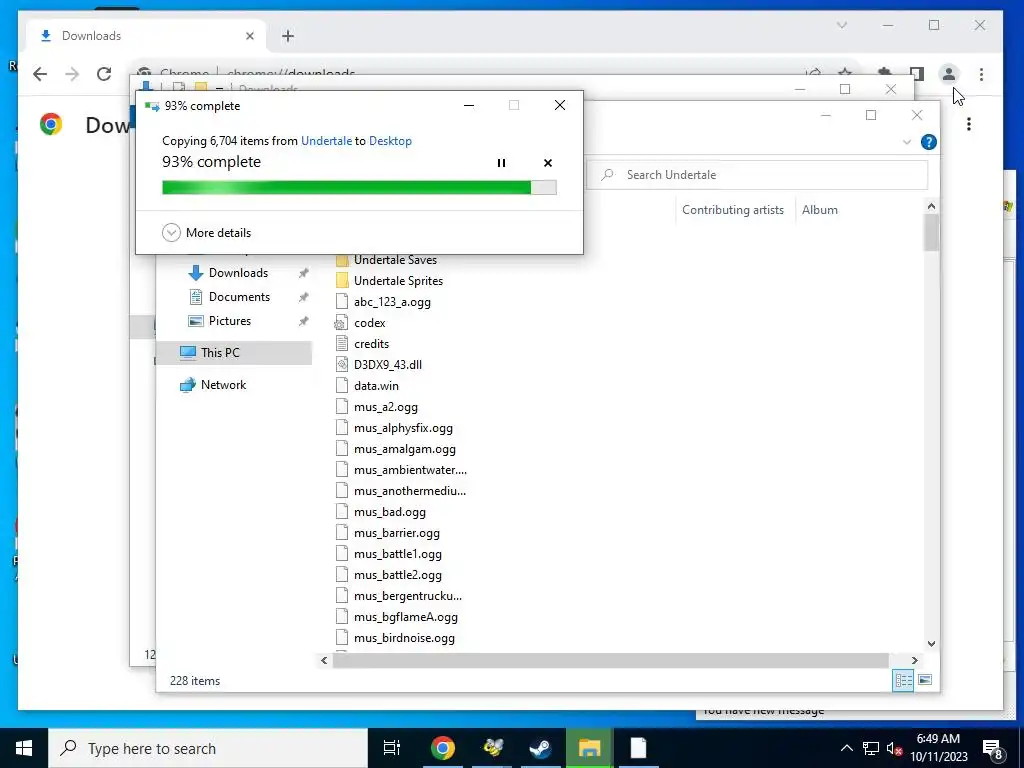
Task: Click vertical scrollbar down arrow
Action: point(931,643)
